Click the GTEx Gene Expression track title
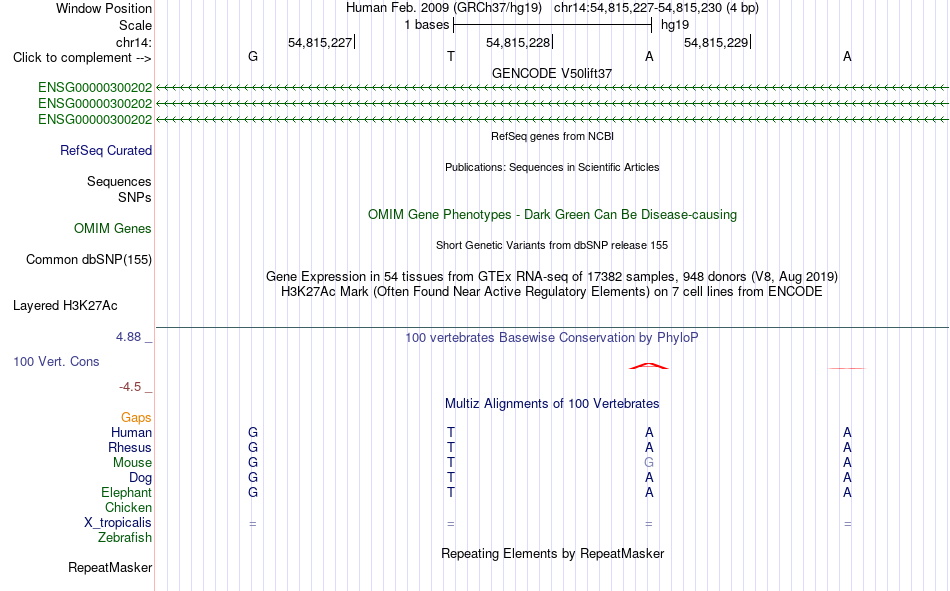 pos(552,276)
